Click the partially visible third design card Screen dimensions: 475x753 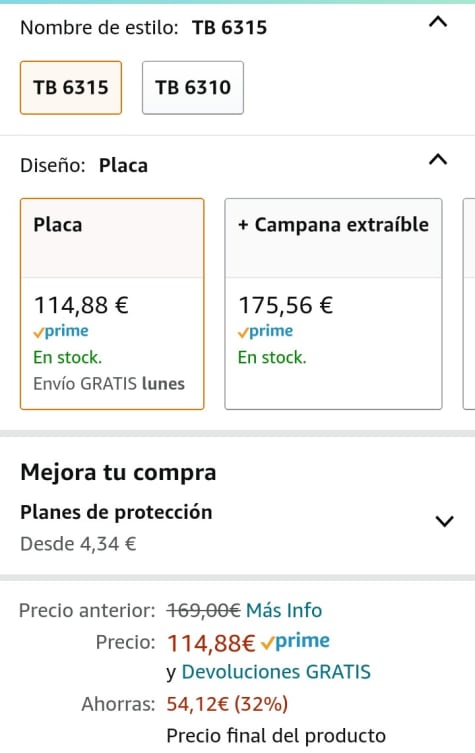(469, 304)
